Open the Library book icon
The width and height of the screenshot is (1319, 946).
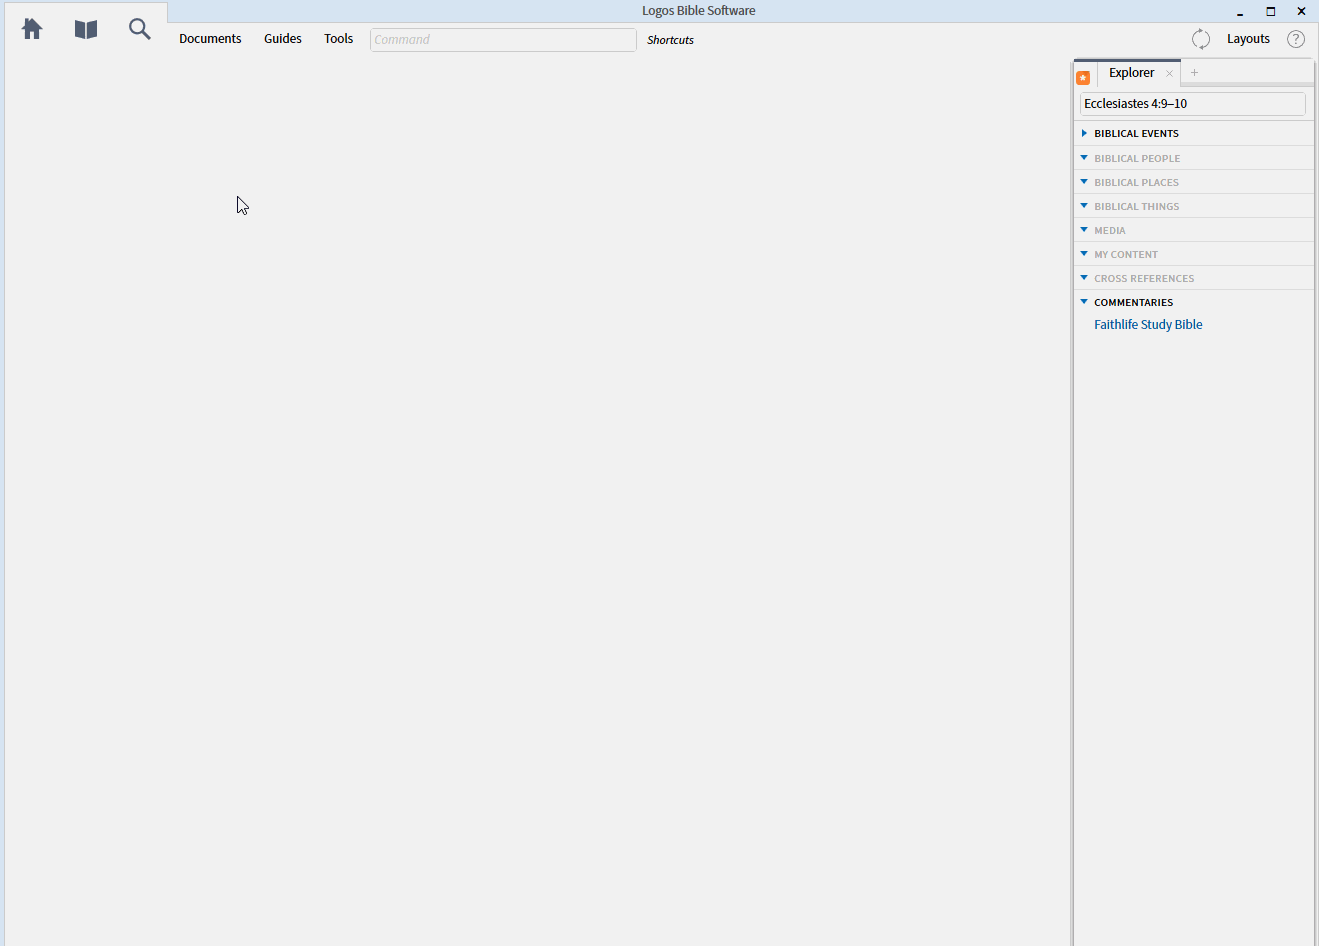[86, 30]
